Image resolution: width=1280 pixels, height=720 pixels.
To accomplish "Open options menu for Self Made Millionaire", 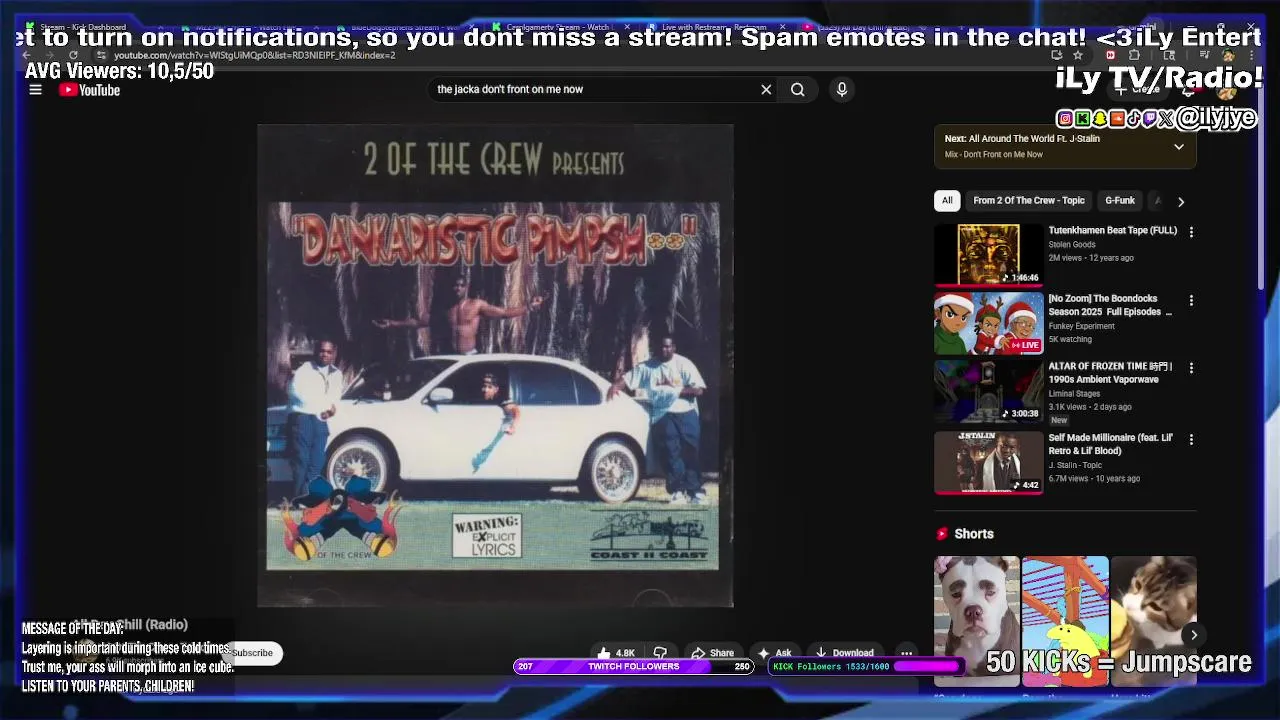I will tap(1191, 439).
